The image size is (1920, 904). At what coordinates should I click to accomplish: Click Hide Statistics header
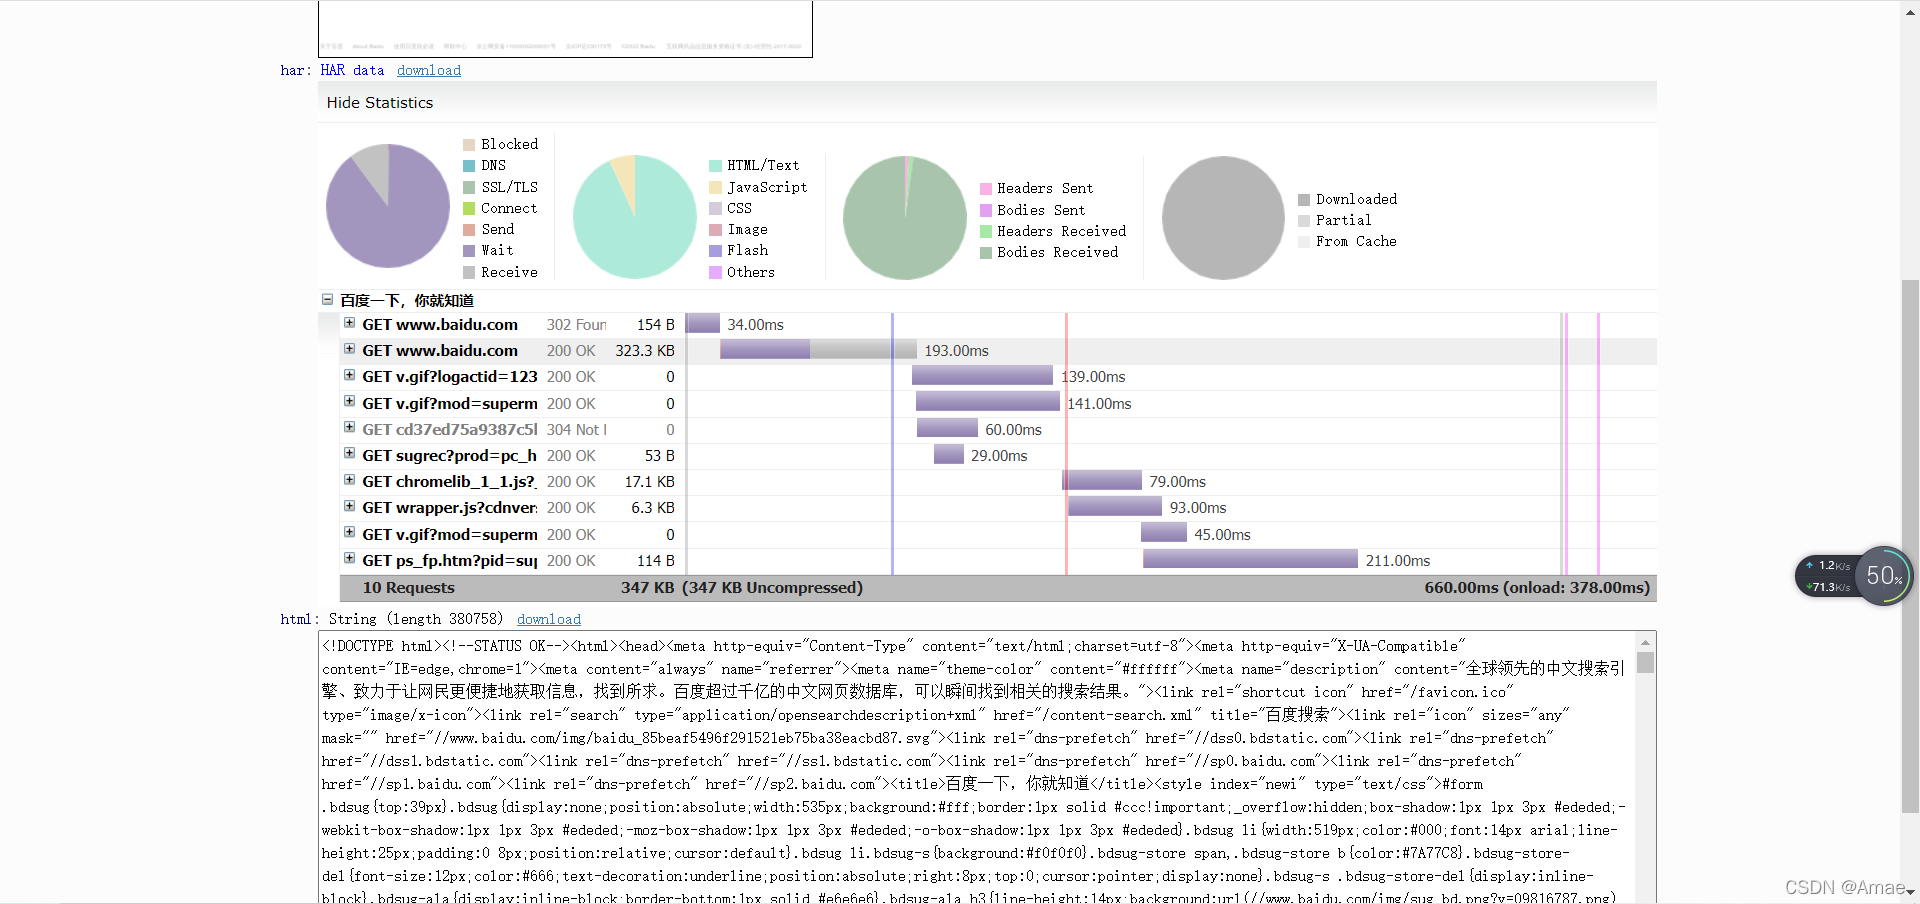click(380, 102)
